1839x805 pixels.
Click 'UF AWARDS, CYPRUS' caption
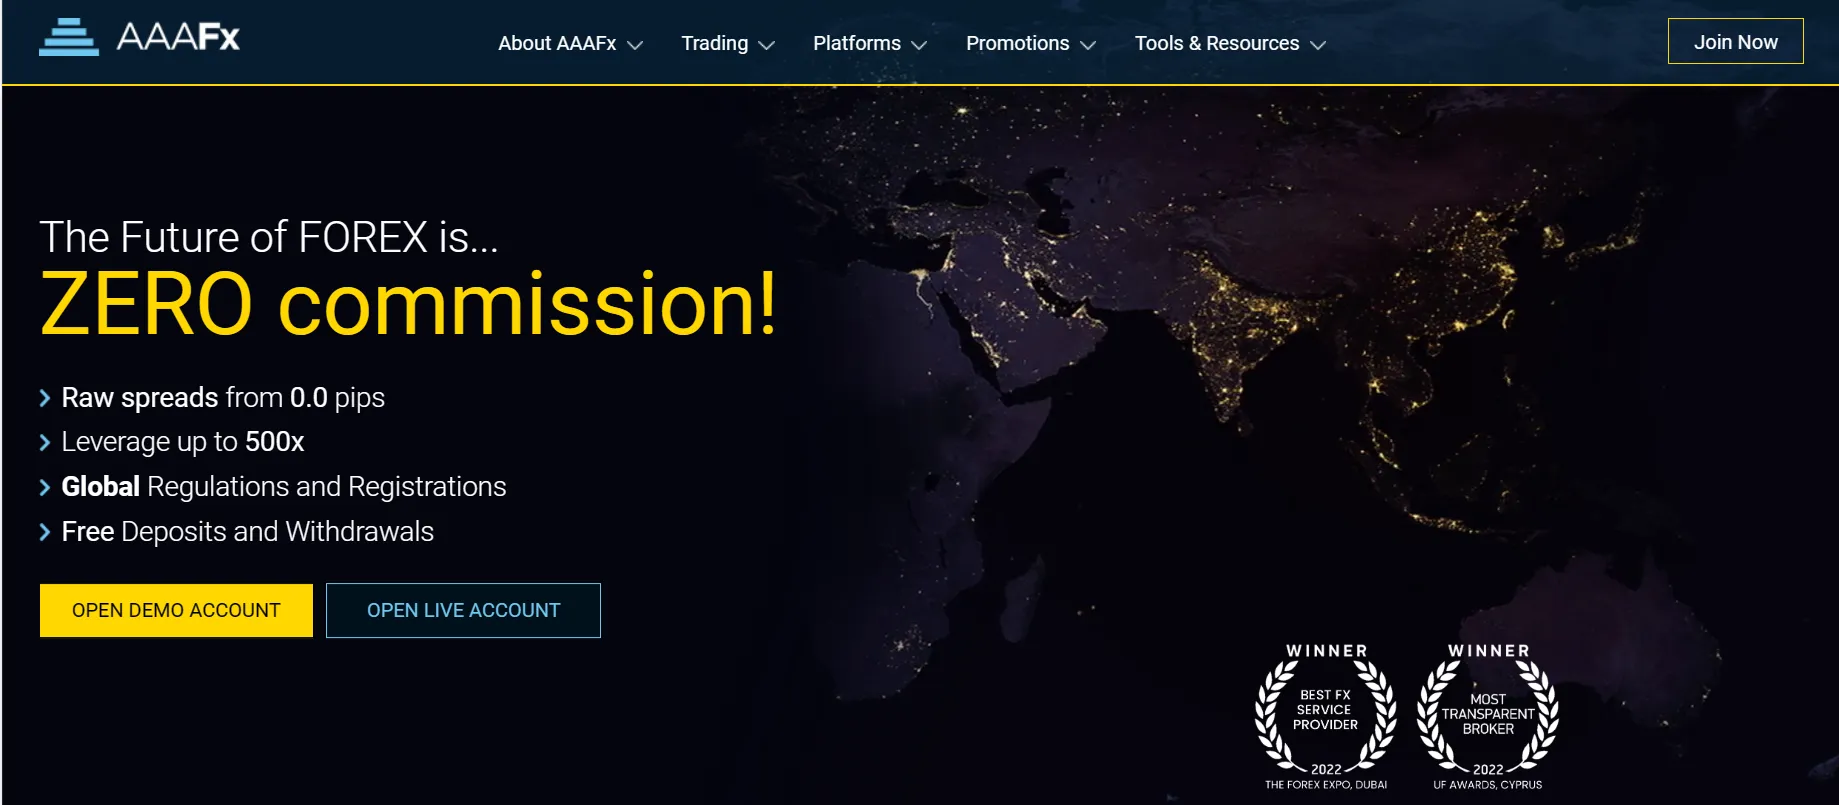1488,785
